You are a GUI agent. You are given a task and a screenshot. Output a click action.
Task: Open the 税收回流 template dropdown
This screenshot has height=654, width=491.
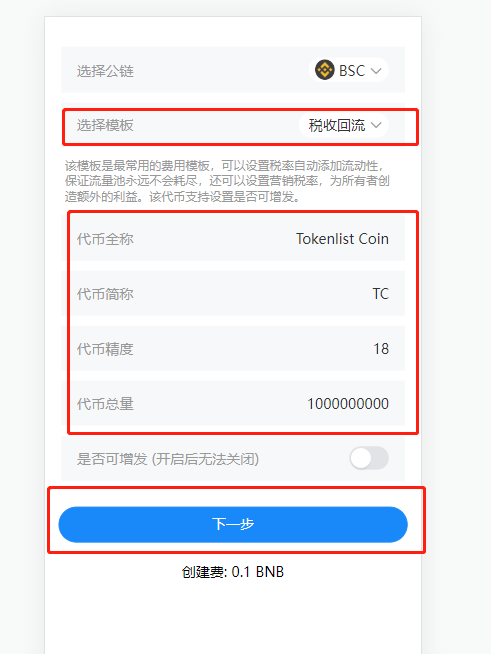tap(344, 125)
